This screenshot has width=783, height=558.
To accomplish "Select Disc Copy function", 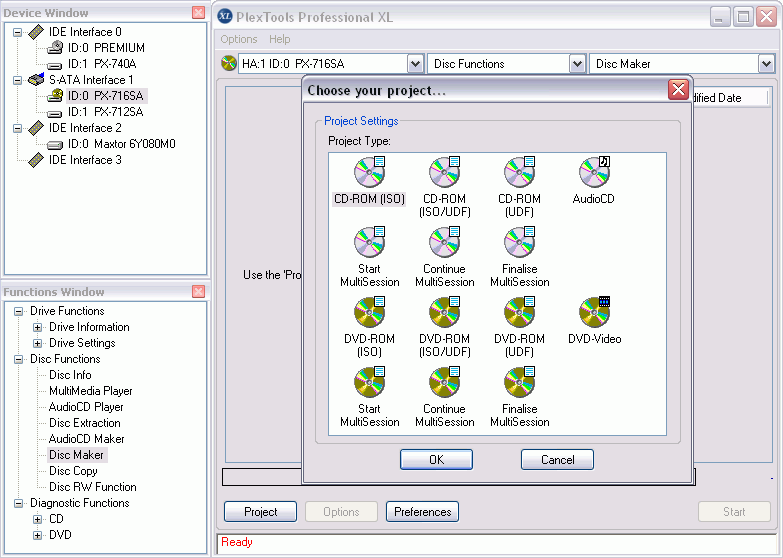I will point(73,471).
